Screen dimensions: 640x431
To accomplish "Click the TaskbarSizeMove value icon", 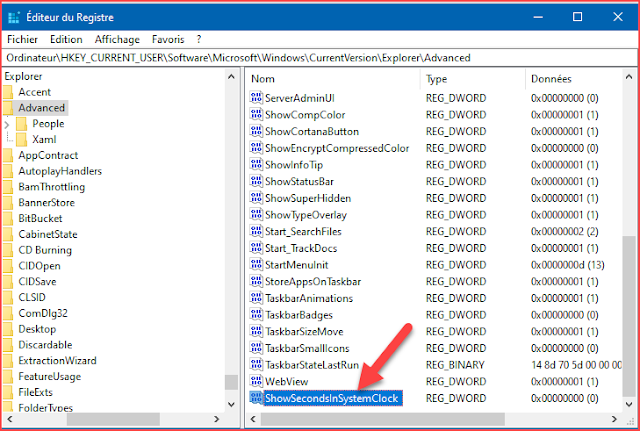I will click(256, 331).
